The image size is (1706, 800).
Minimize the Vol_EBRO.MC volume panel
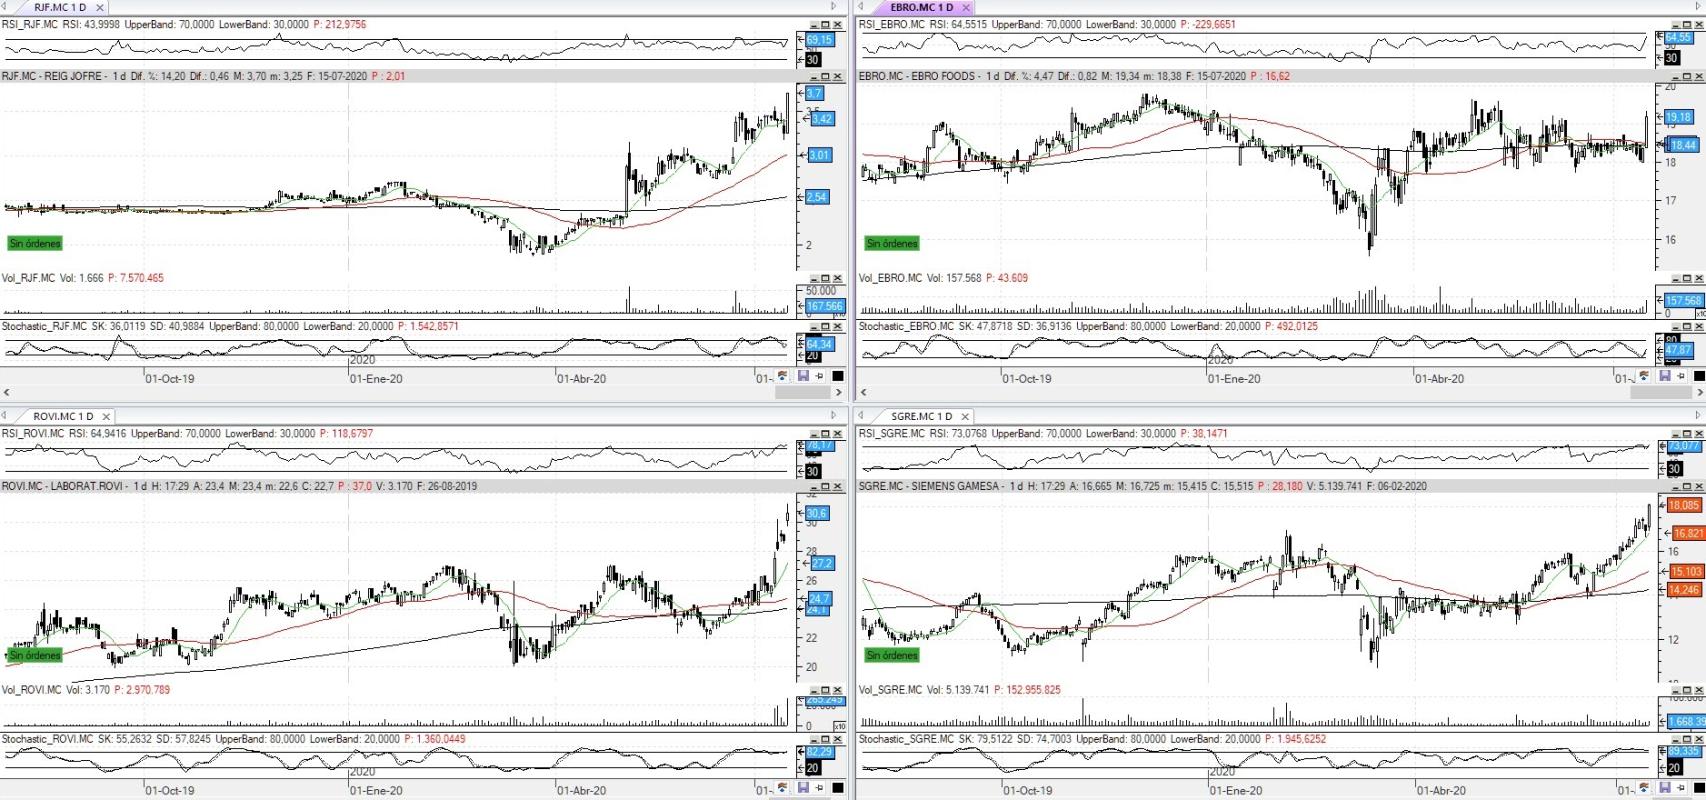(x=1674, y=278)
